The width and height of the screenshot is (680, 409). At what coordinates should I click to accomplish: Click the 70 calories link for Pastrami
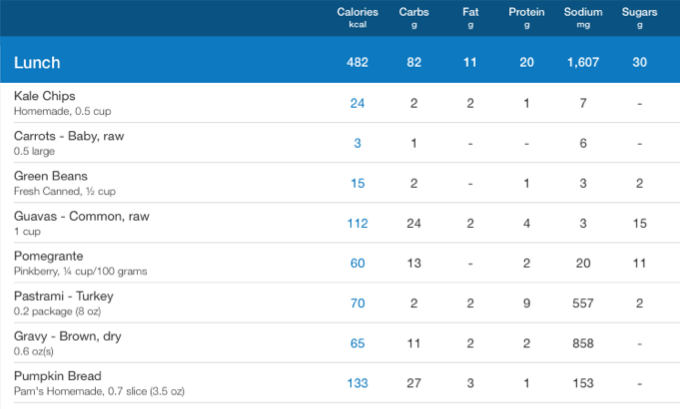point(357,303)
